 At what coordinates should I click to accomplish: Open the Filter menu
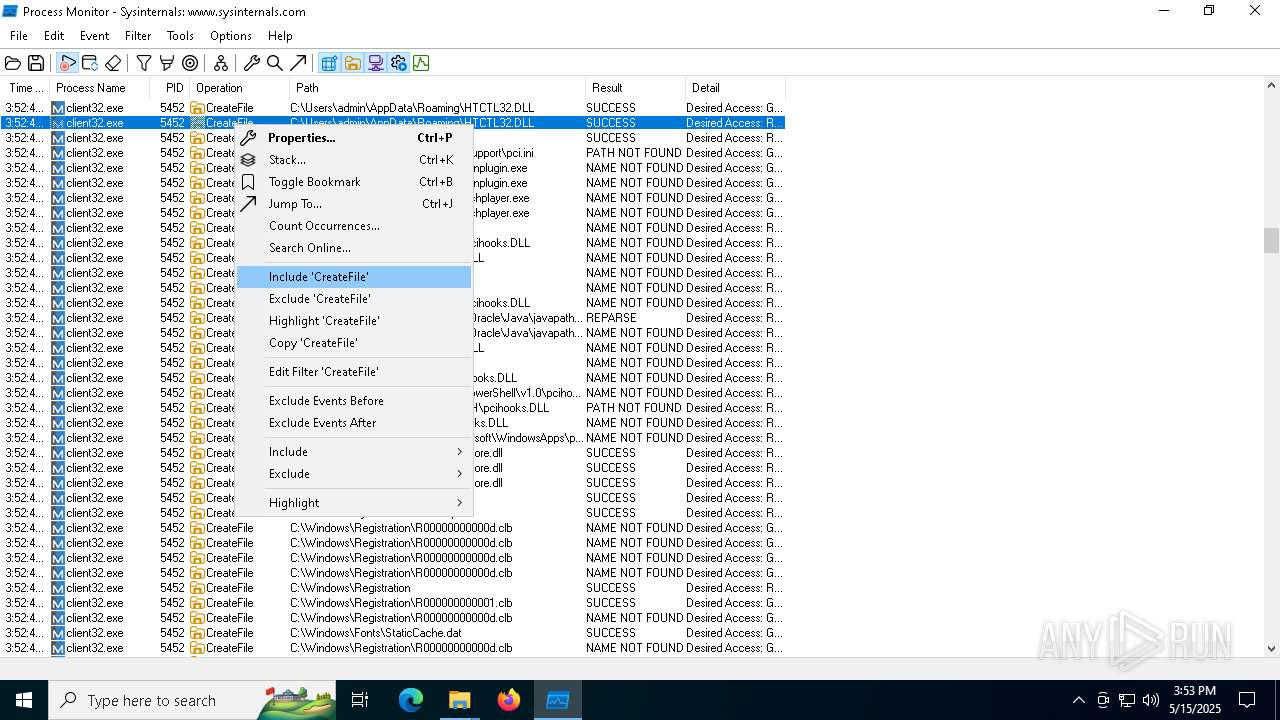pos(138,35)
